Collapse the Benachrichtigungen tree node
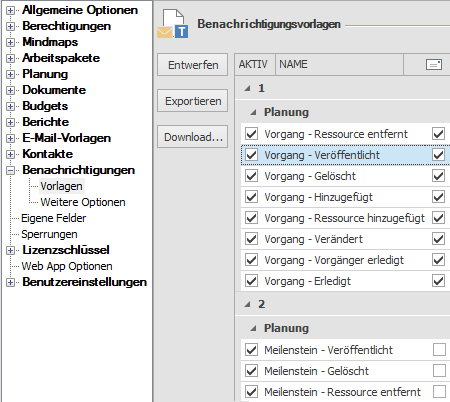 pos(10,170)
